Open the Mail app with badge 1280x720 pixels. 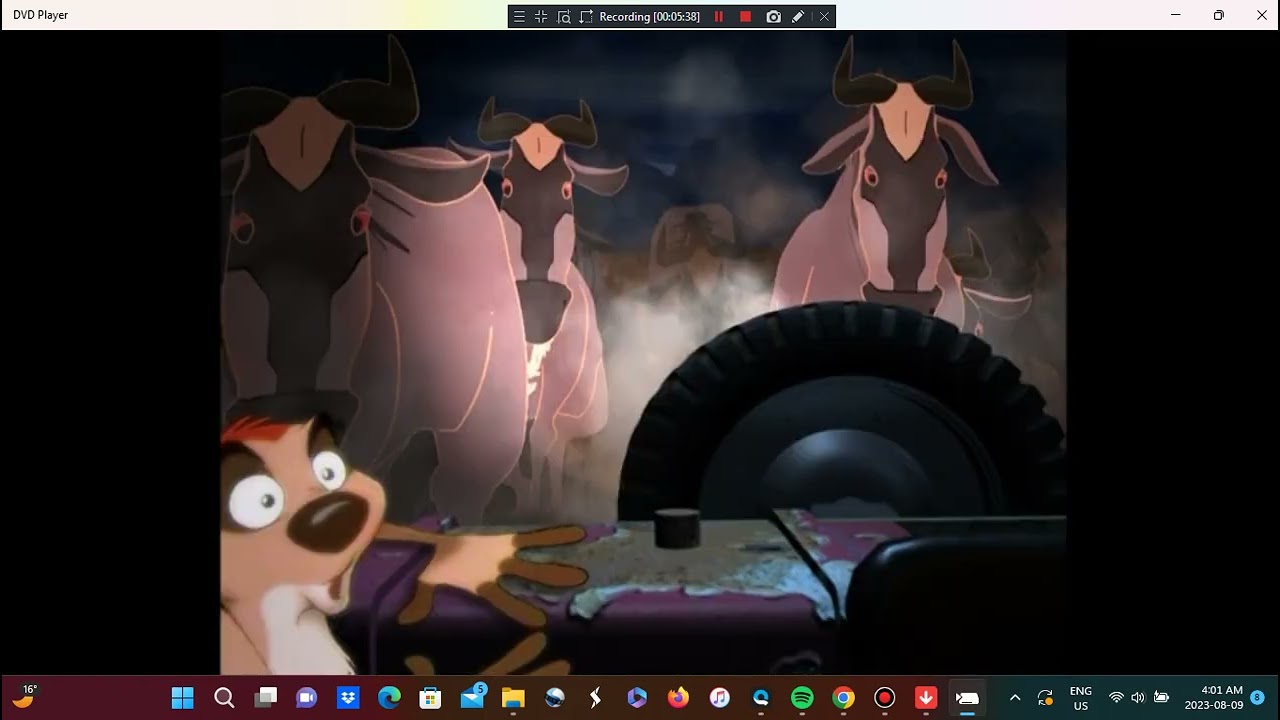pos(472,698)
